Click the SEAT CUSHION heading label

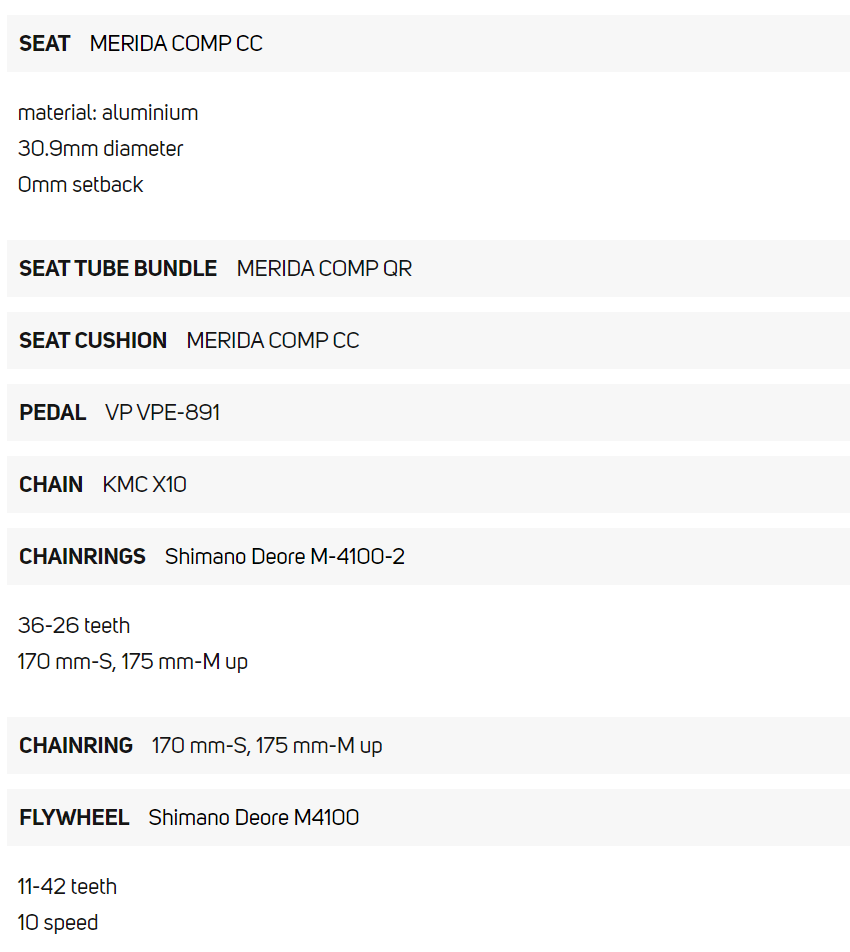pyautogui.click(x=93, y=341)
